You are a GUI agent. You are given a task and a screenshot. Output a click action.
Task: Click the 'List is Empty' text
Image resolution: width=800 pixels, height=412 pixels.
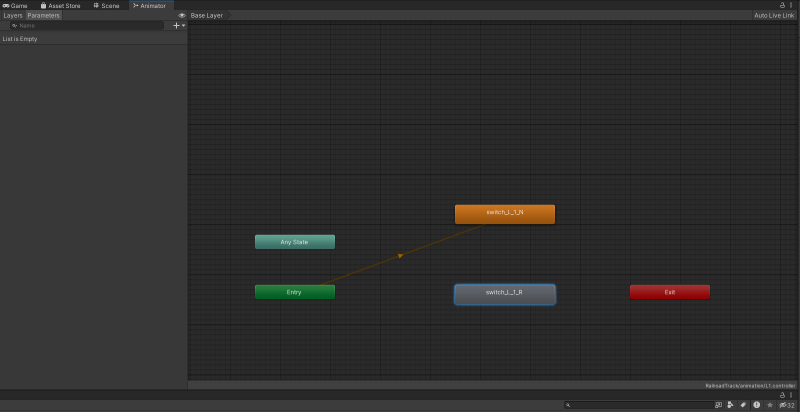point(20,39)
